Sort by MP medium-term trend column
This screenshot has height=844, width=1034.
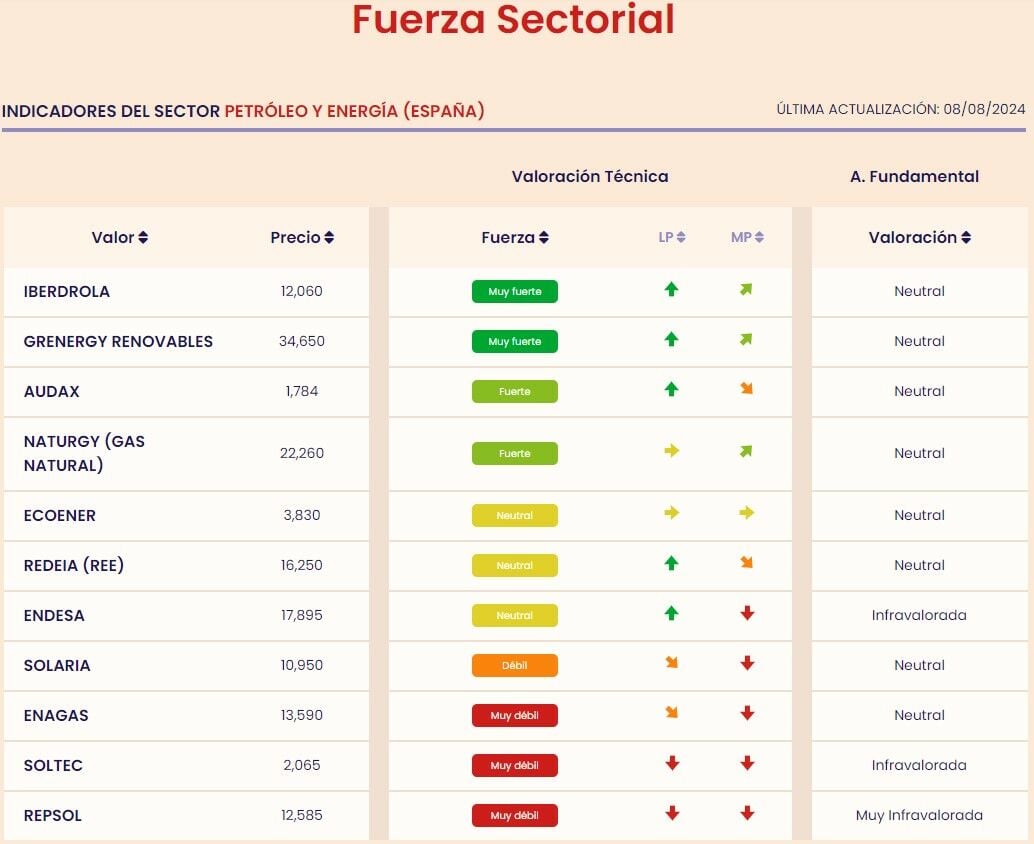click(x=747, y=238)
